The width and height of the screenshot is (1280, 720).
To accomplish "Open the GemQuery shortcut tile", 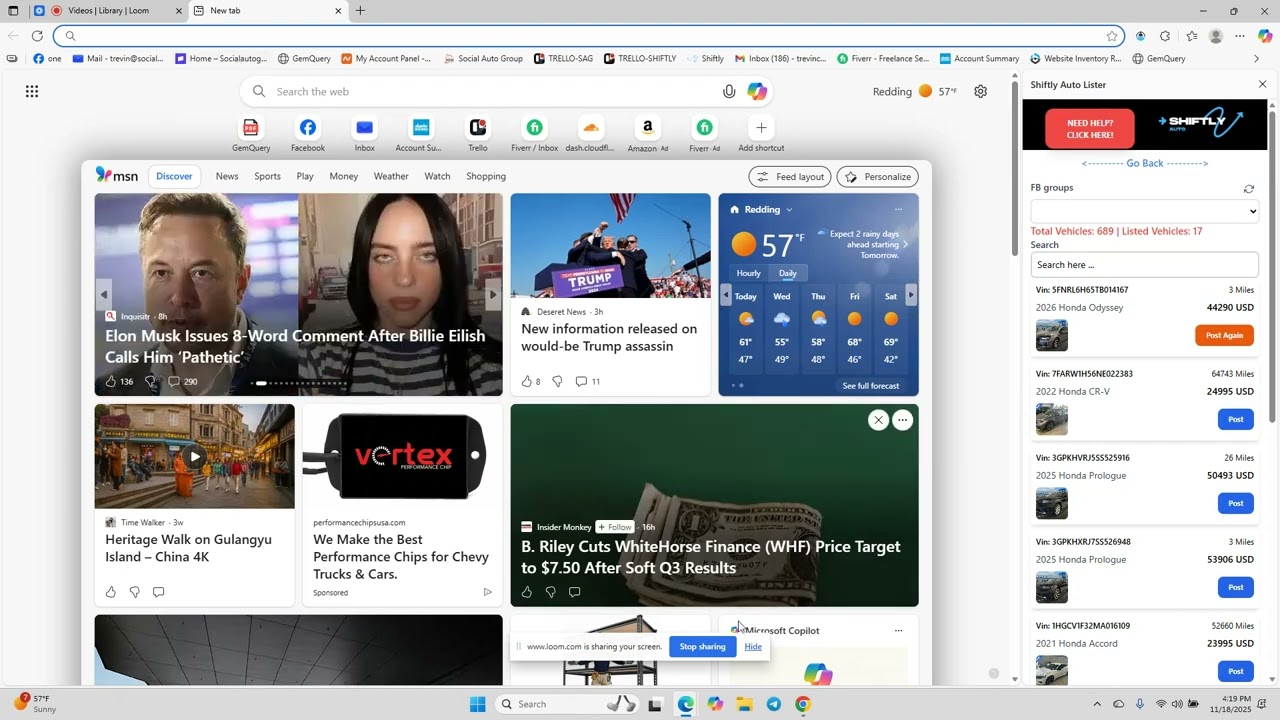I will click(x=251, y=128).
